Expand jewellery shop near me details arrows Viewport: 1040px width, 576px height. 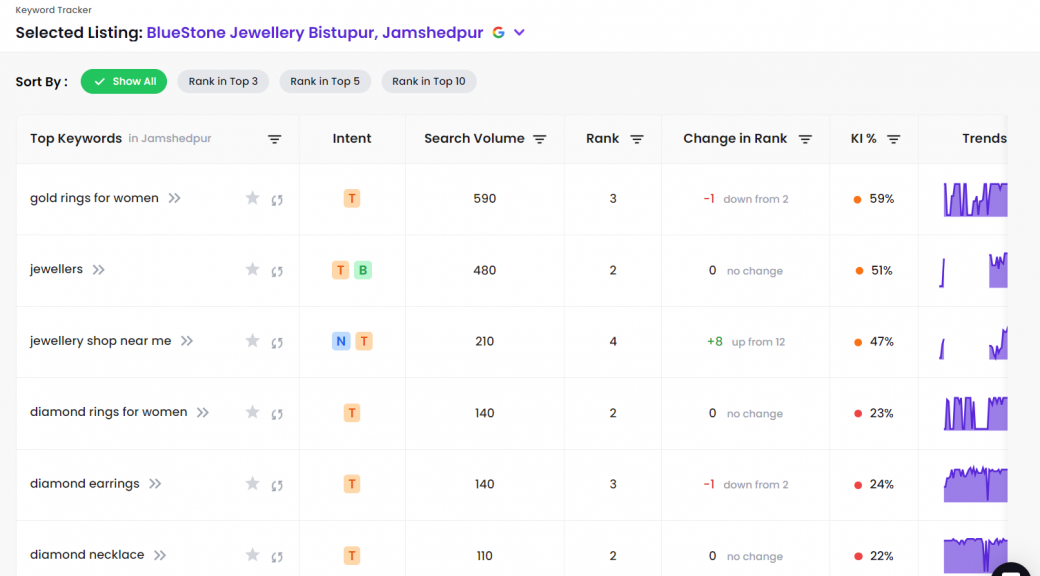pyautogui.click(x=187, y=341)
